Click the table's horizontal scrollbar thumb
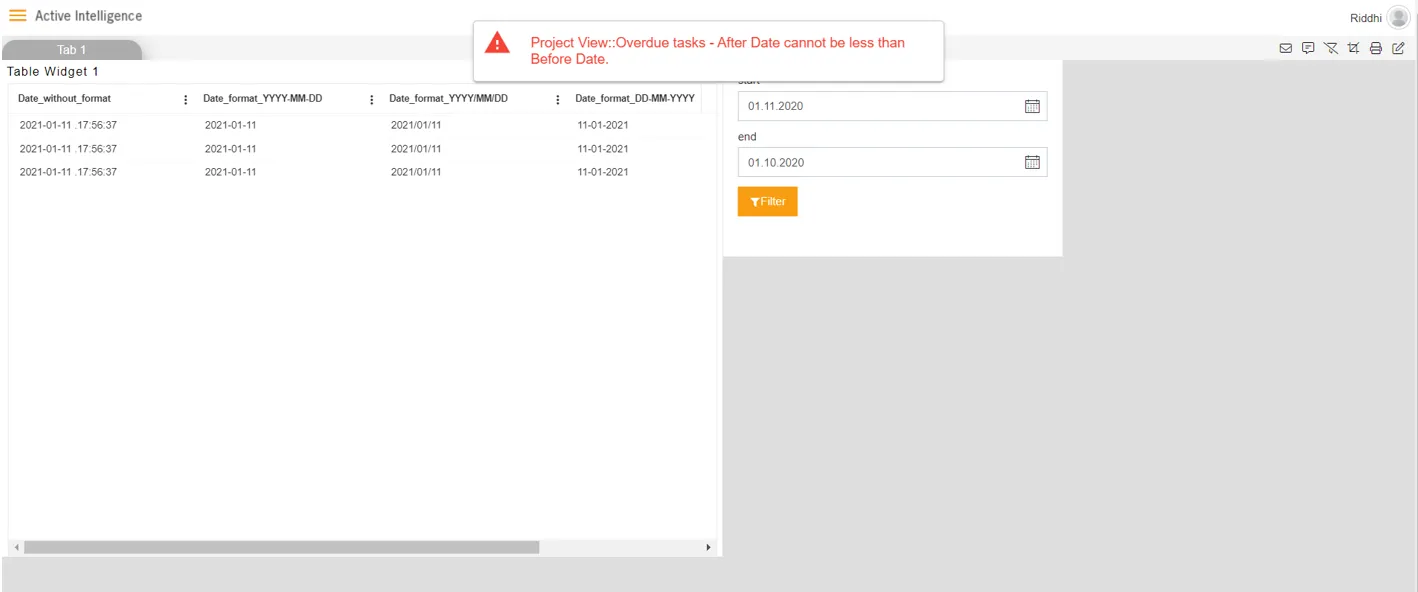Screen dimensions: 1418x592 point(282,547)
